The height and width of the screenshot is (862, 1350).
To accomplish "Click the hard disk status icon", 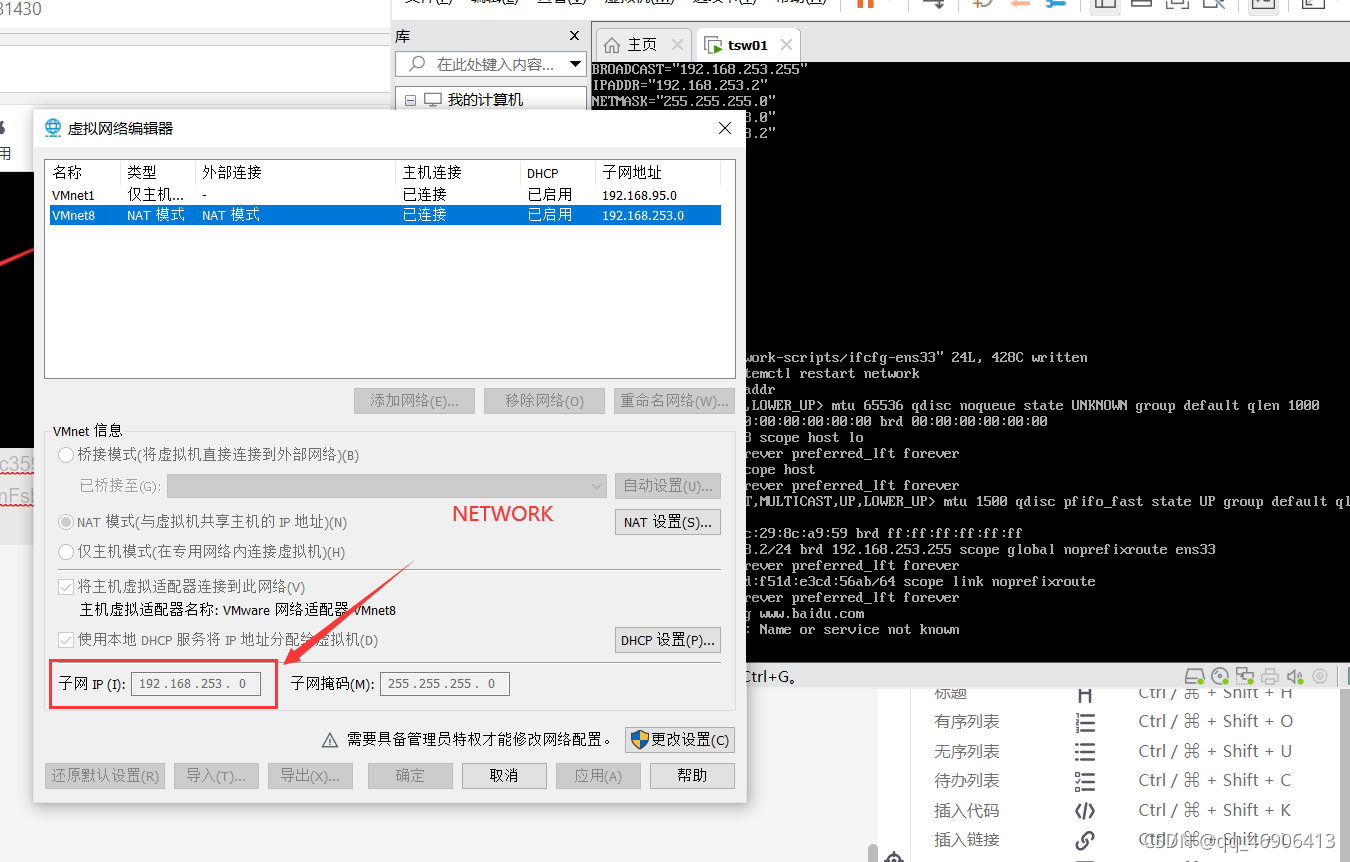I will pyautogui.click(x=1195, y=677).
